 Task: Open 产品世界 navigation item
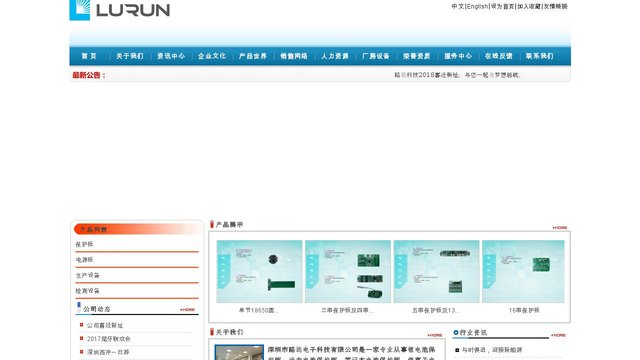(x=253, y=56)
